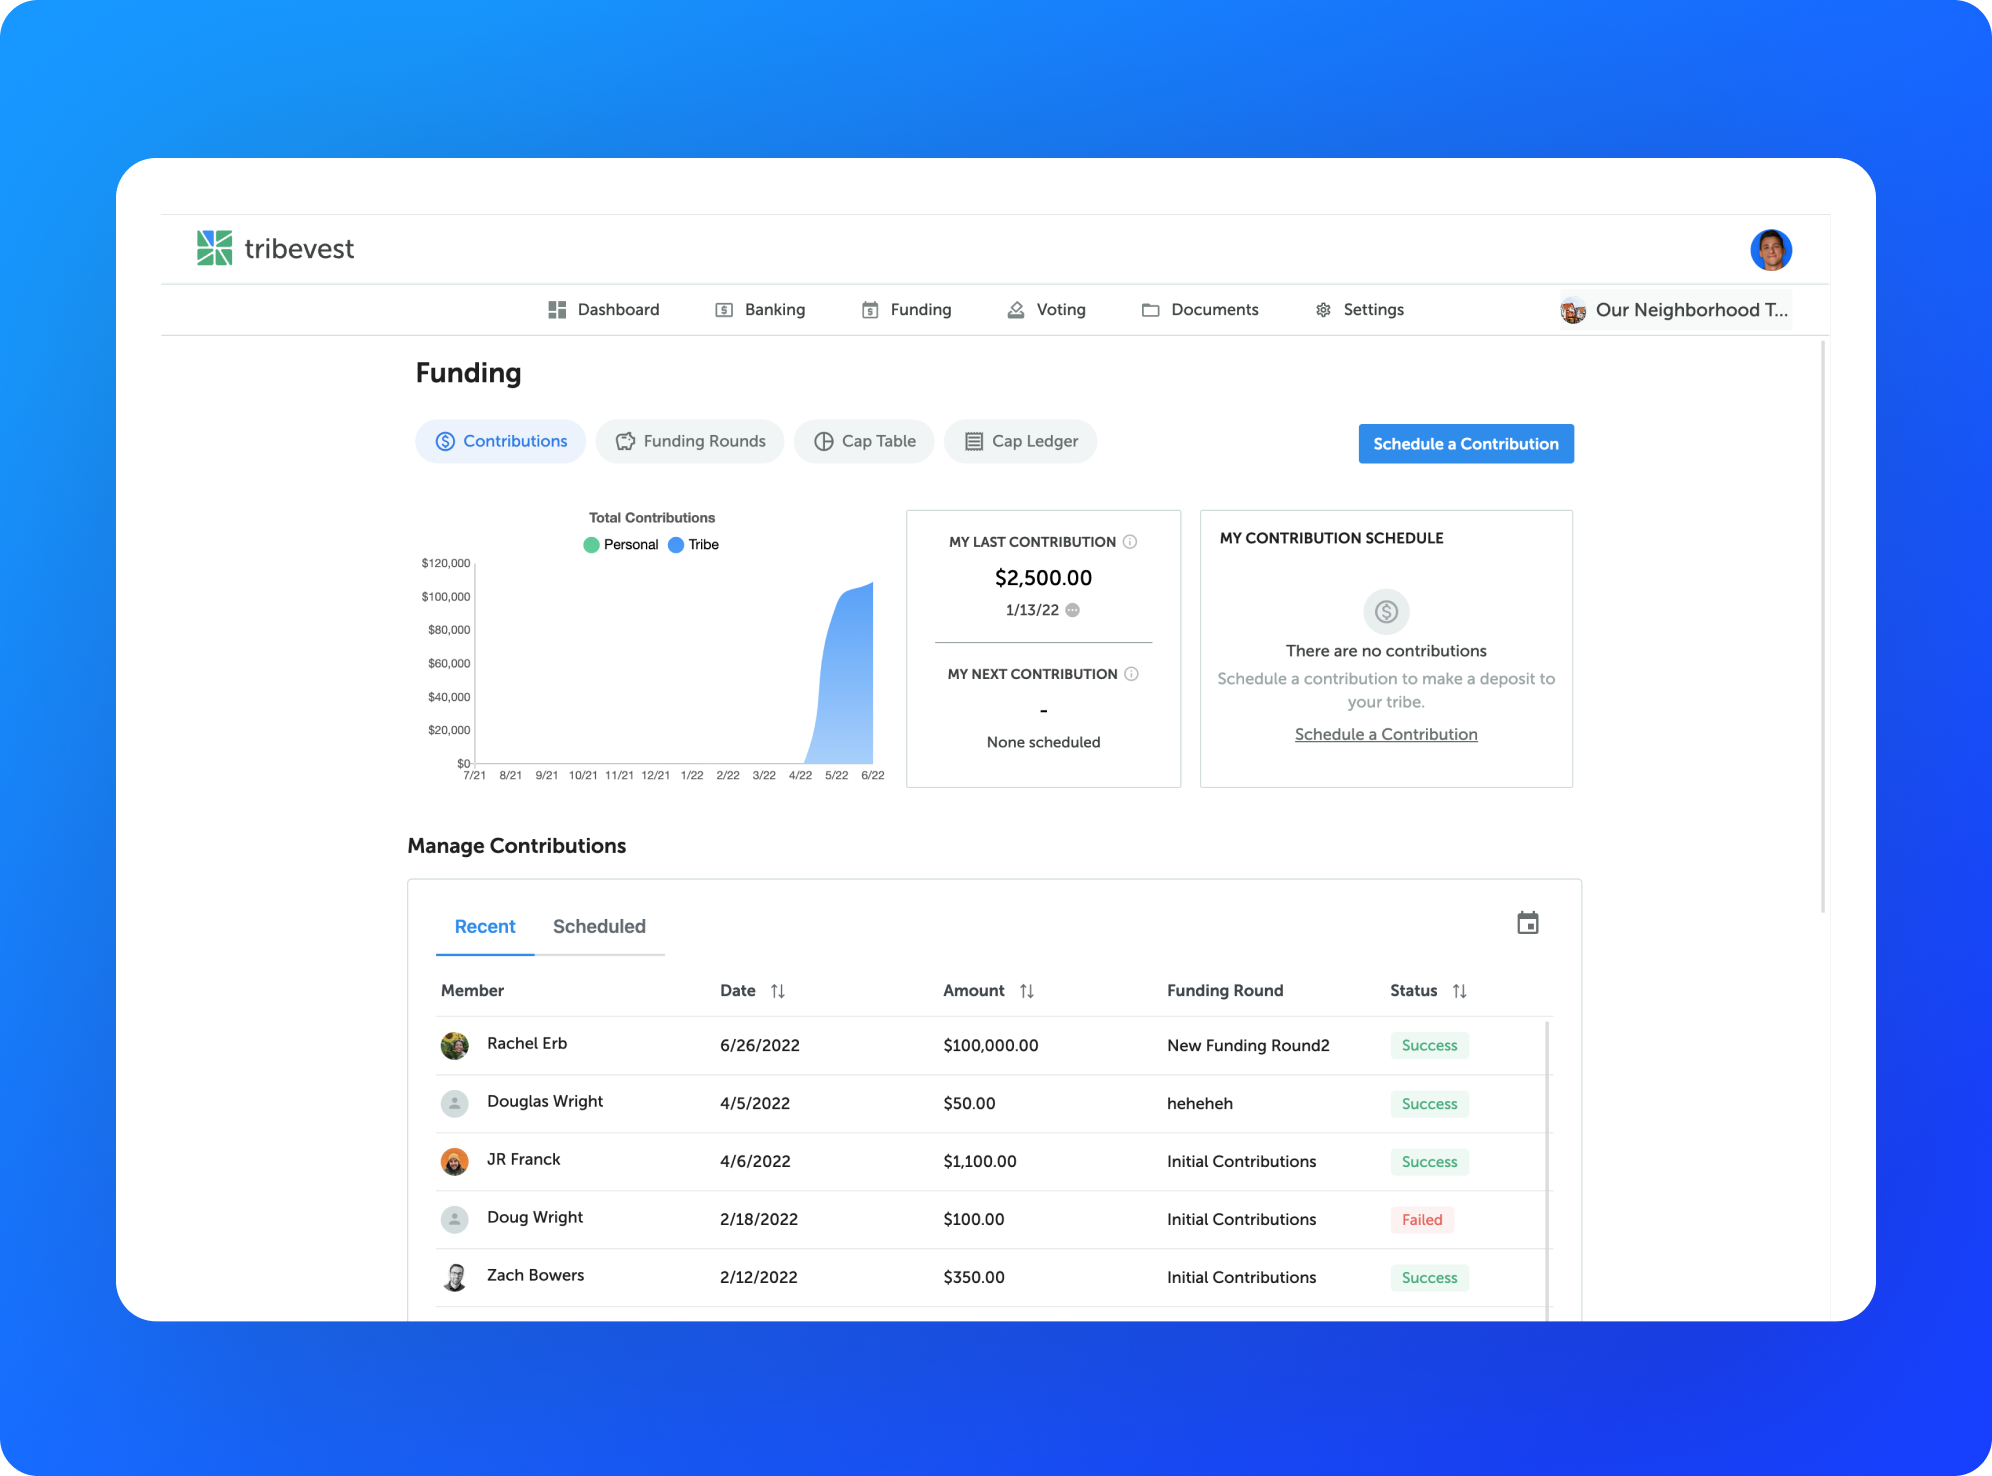Select the Contributions pill tab

(x=501, y=441)
